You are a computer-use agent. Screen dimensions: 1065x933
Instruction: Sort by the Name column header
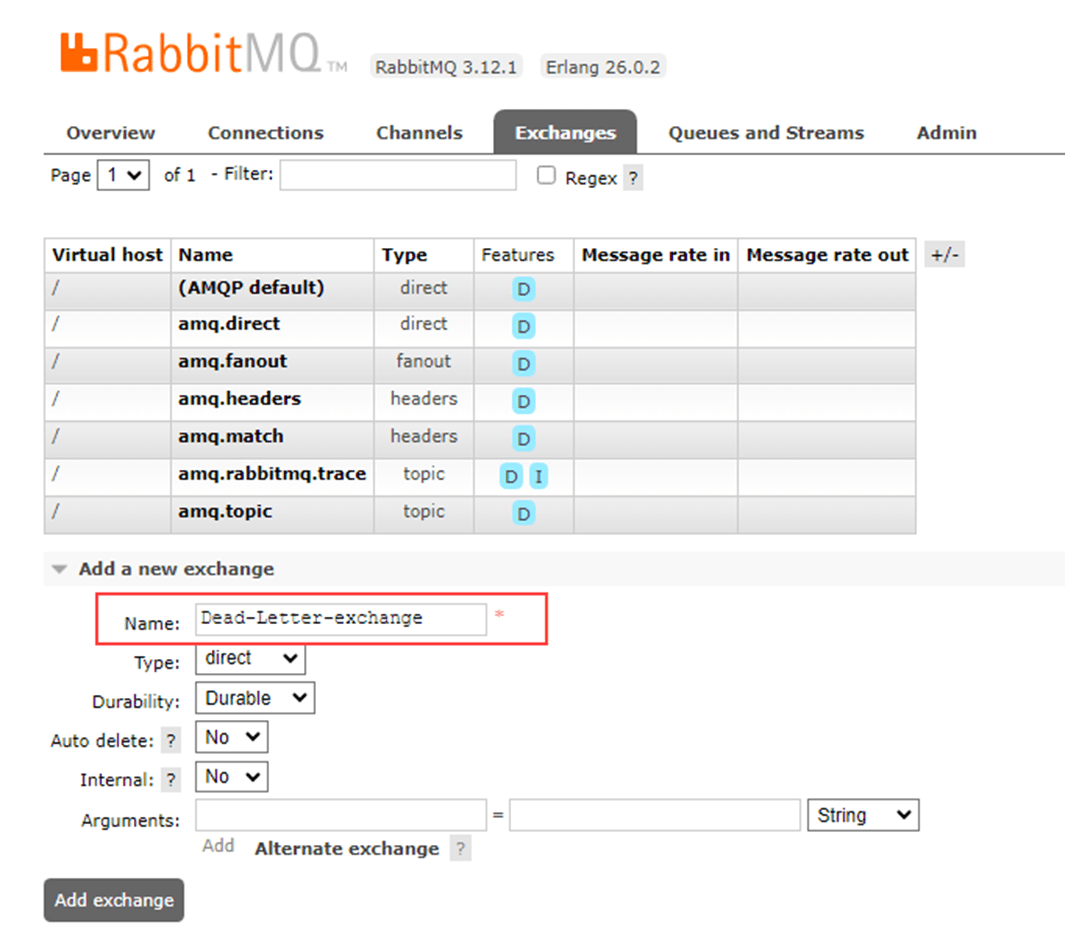pyautogui.click(x=205, y=255)
